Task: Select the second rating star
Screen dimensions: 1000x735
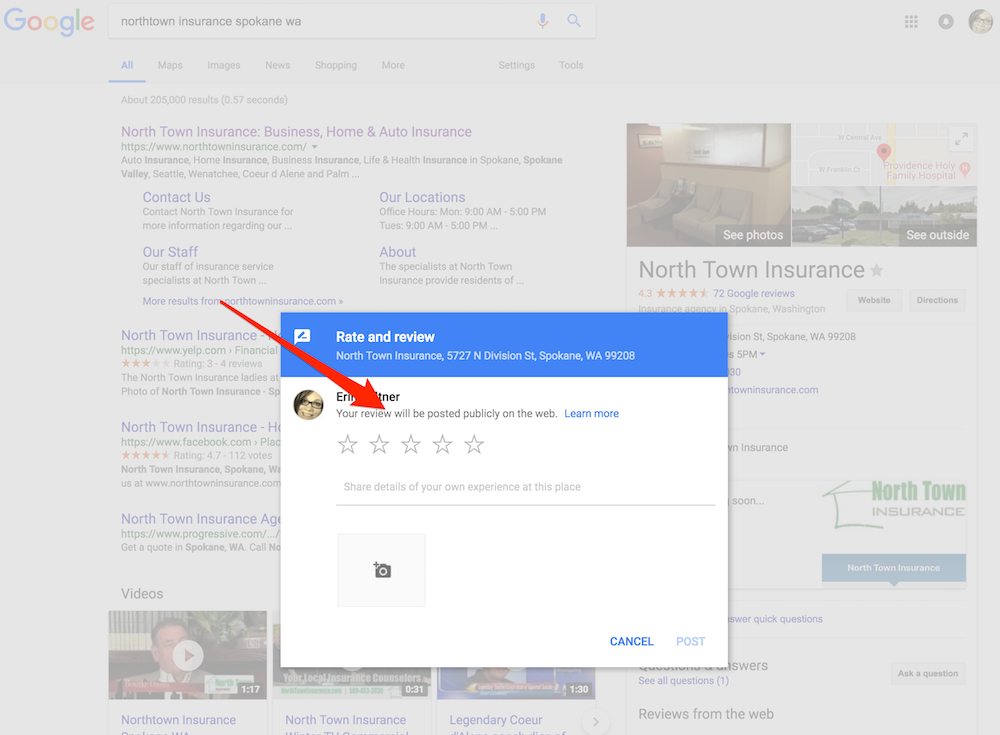Action: pos(379,444)
